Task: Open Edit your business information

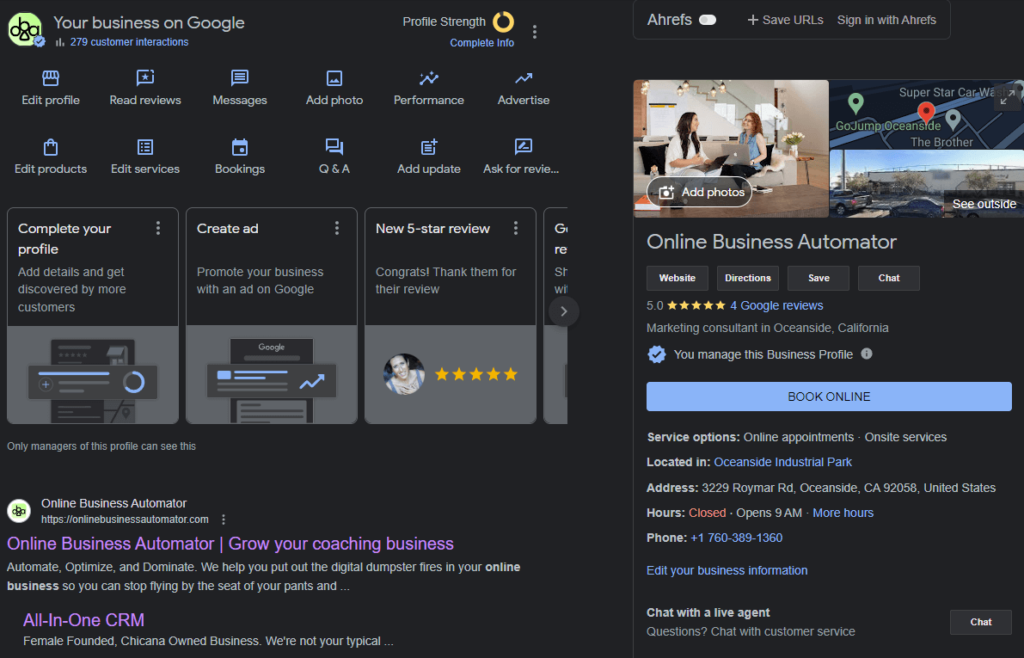Action: pos(727,571)
